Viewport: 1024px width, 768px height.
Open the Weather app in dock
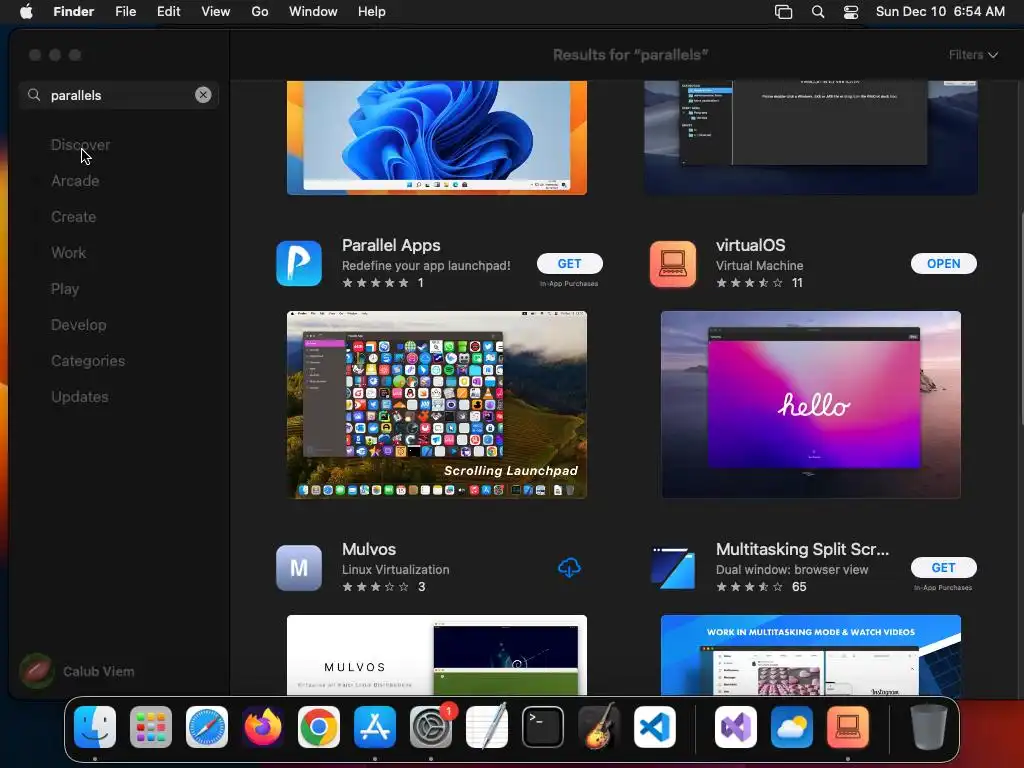coord(792,727)
